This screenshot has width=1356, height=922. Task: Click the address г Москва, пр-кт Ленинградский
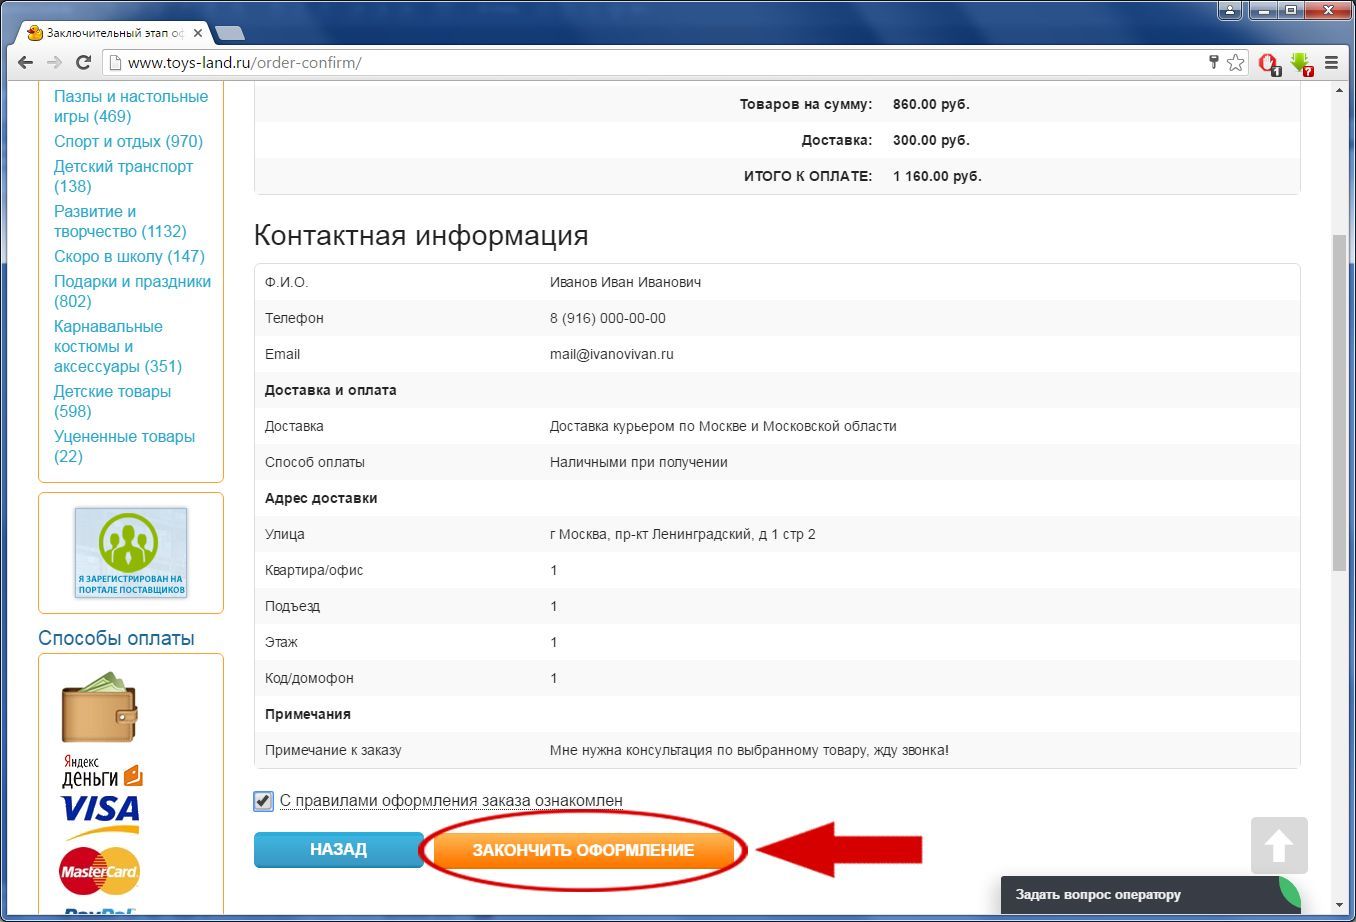click(683, 534)
